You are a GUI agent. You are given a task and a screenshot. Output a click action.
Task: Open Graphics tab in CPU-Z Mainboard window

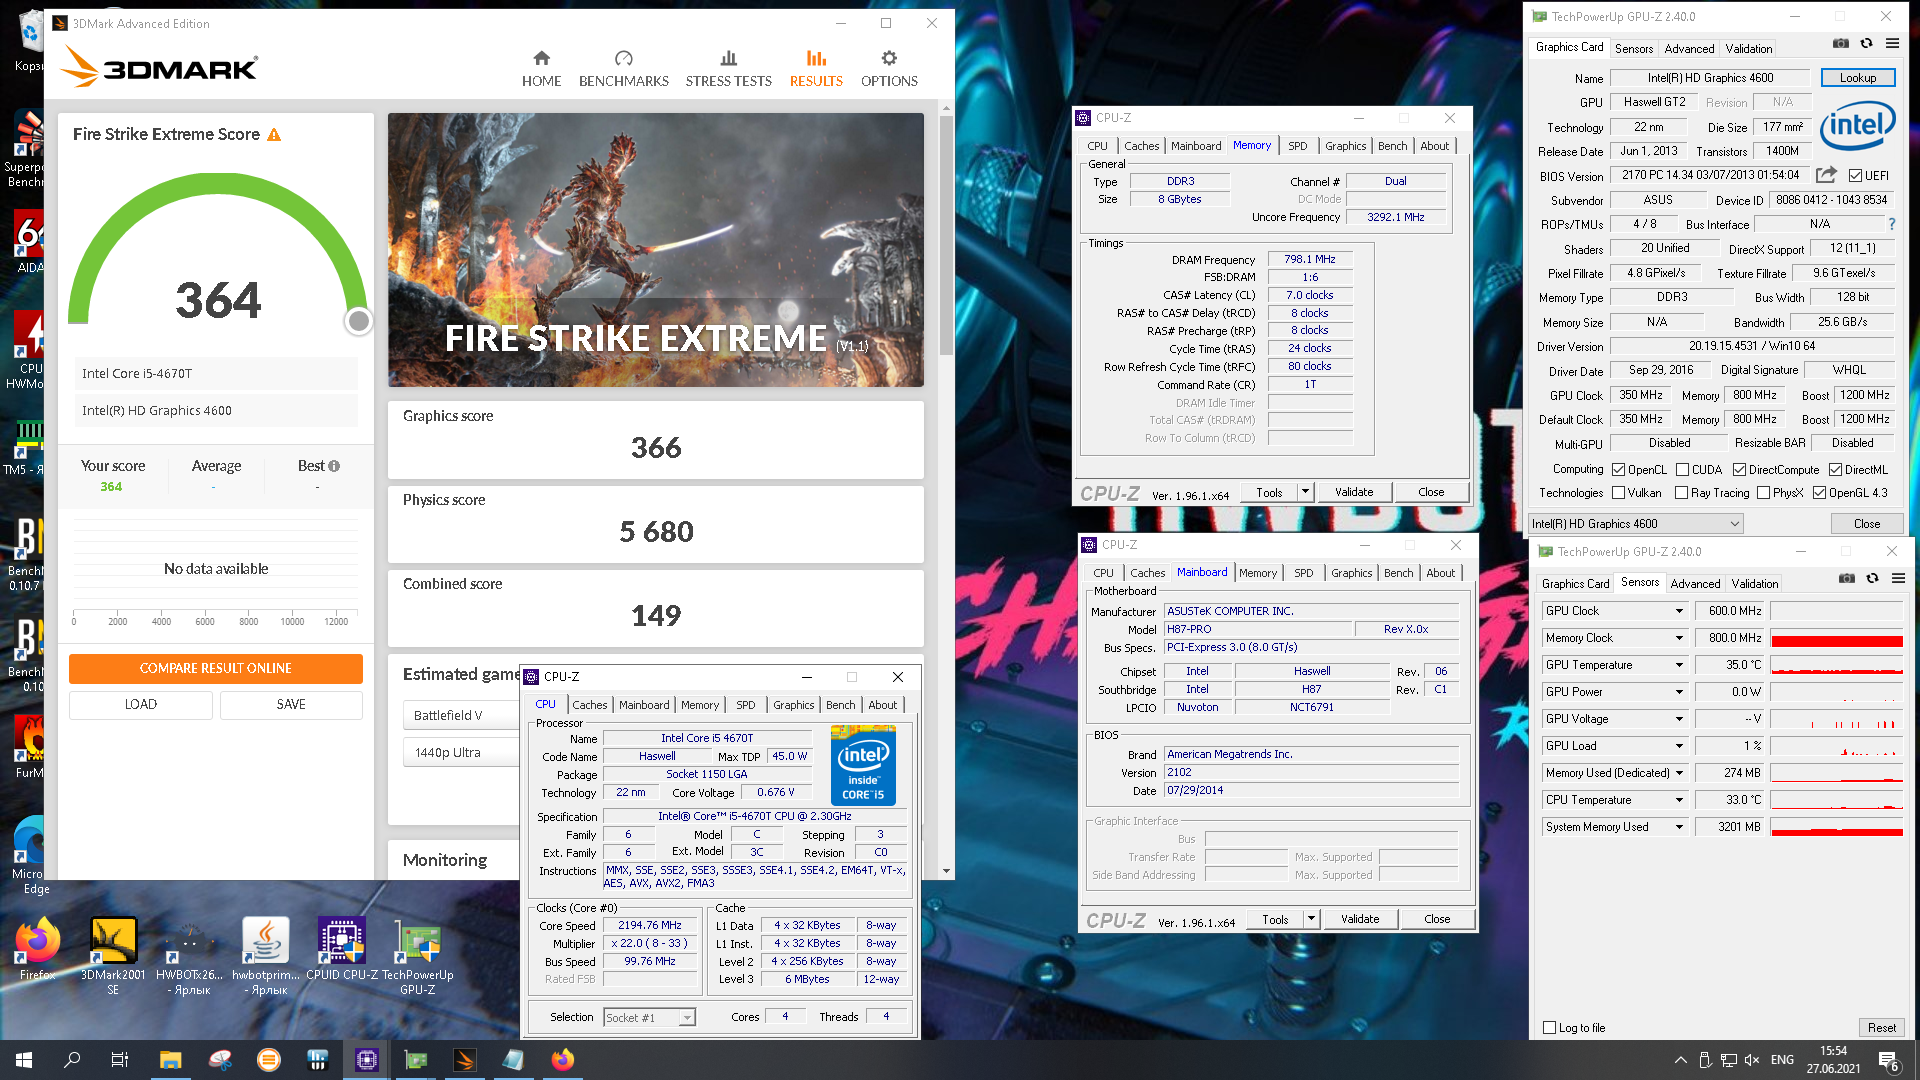[1351, 573]
